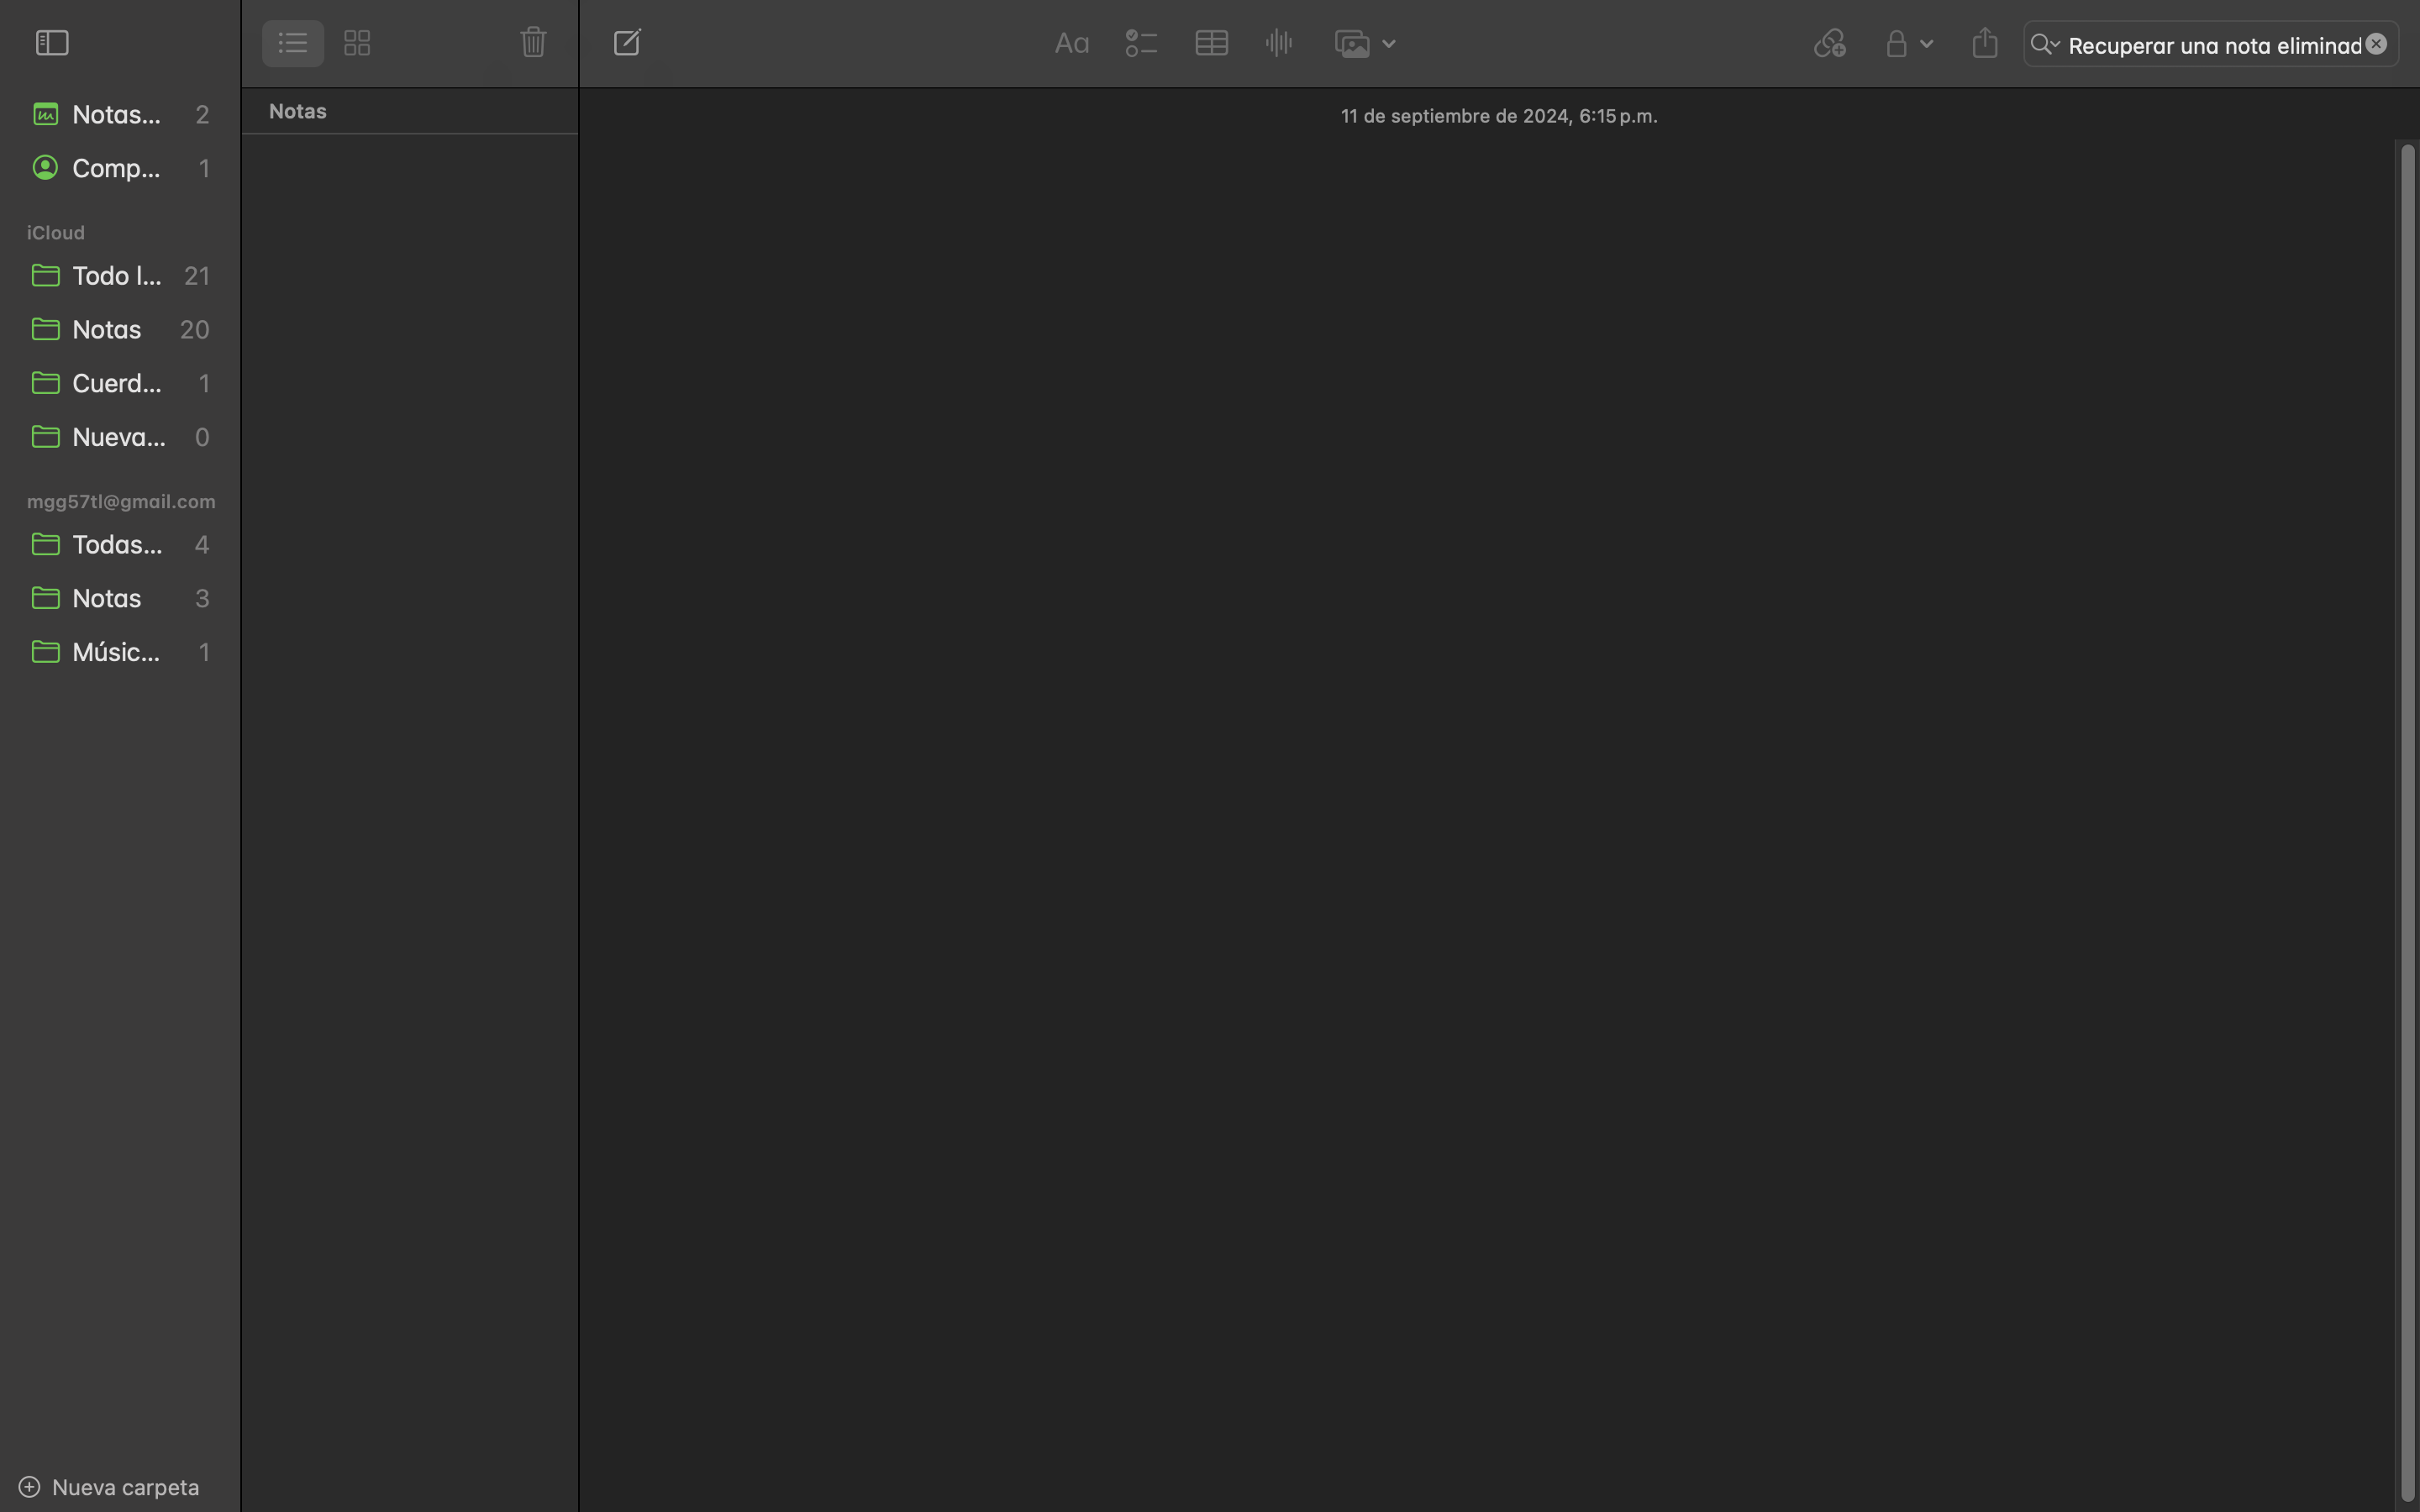Insert a table using toolbar icon
Viewport: 2420px width, 1512px height.
(x=1211, y=43)
